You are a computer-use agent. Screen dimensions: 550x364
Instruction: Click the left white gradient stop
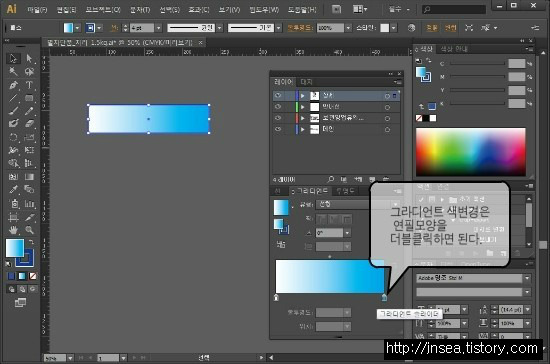pos(276,298)
